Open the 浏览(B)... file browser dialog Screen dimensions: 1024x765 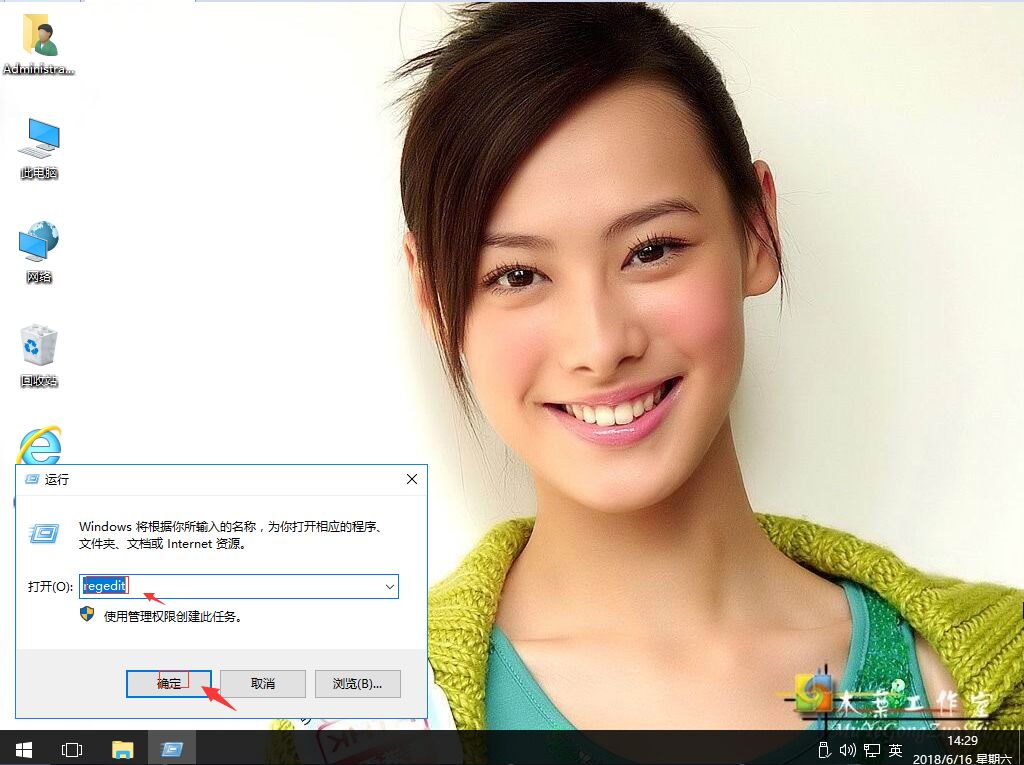[x=357, y=683]
